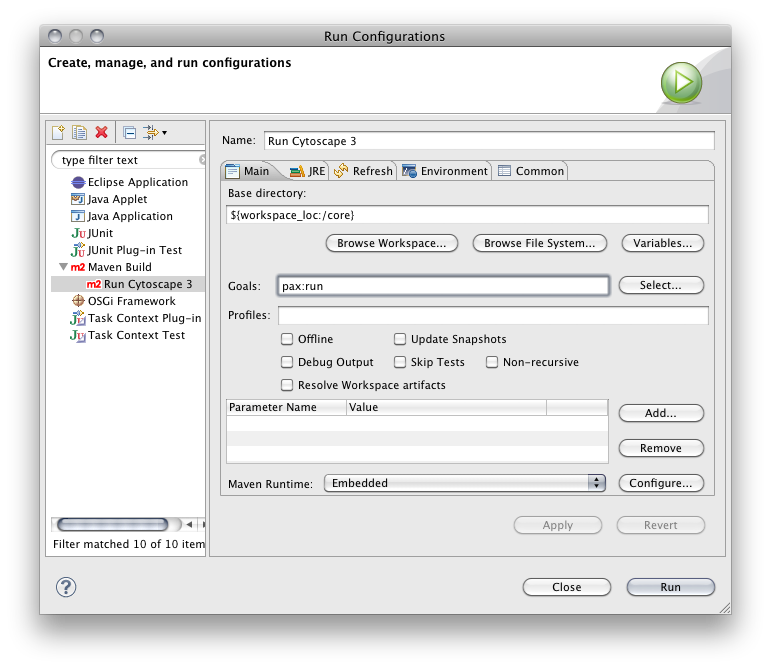Image resolution: width=771 pixels, height=669 pixels.
Task: Select the OSGi Framework configuration type
Action: pos(123,301)
